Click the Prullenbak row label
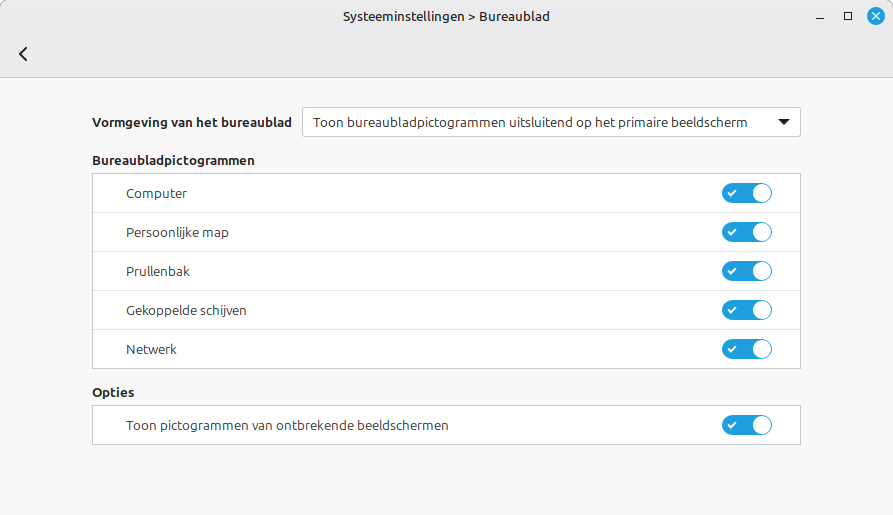The height and width of the screenshot is (515, 893). point(158,272)
